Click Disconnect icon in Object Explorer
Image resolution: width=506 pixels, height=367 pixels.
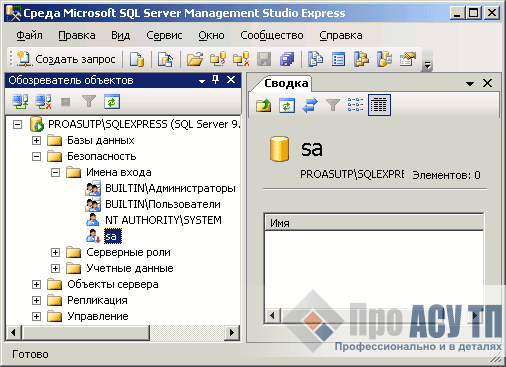43,102
